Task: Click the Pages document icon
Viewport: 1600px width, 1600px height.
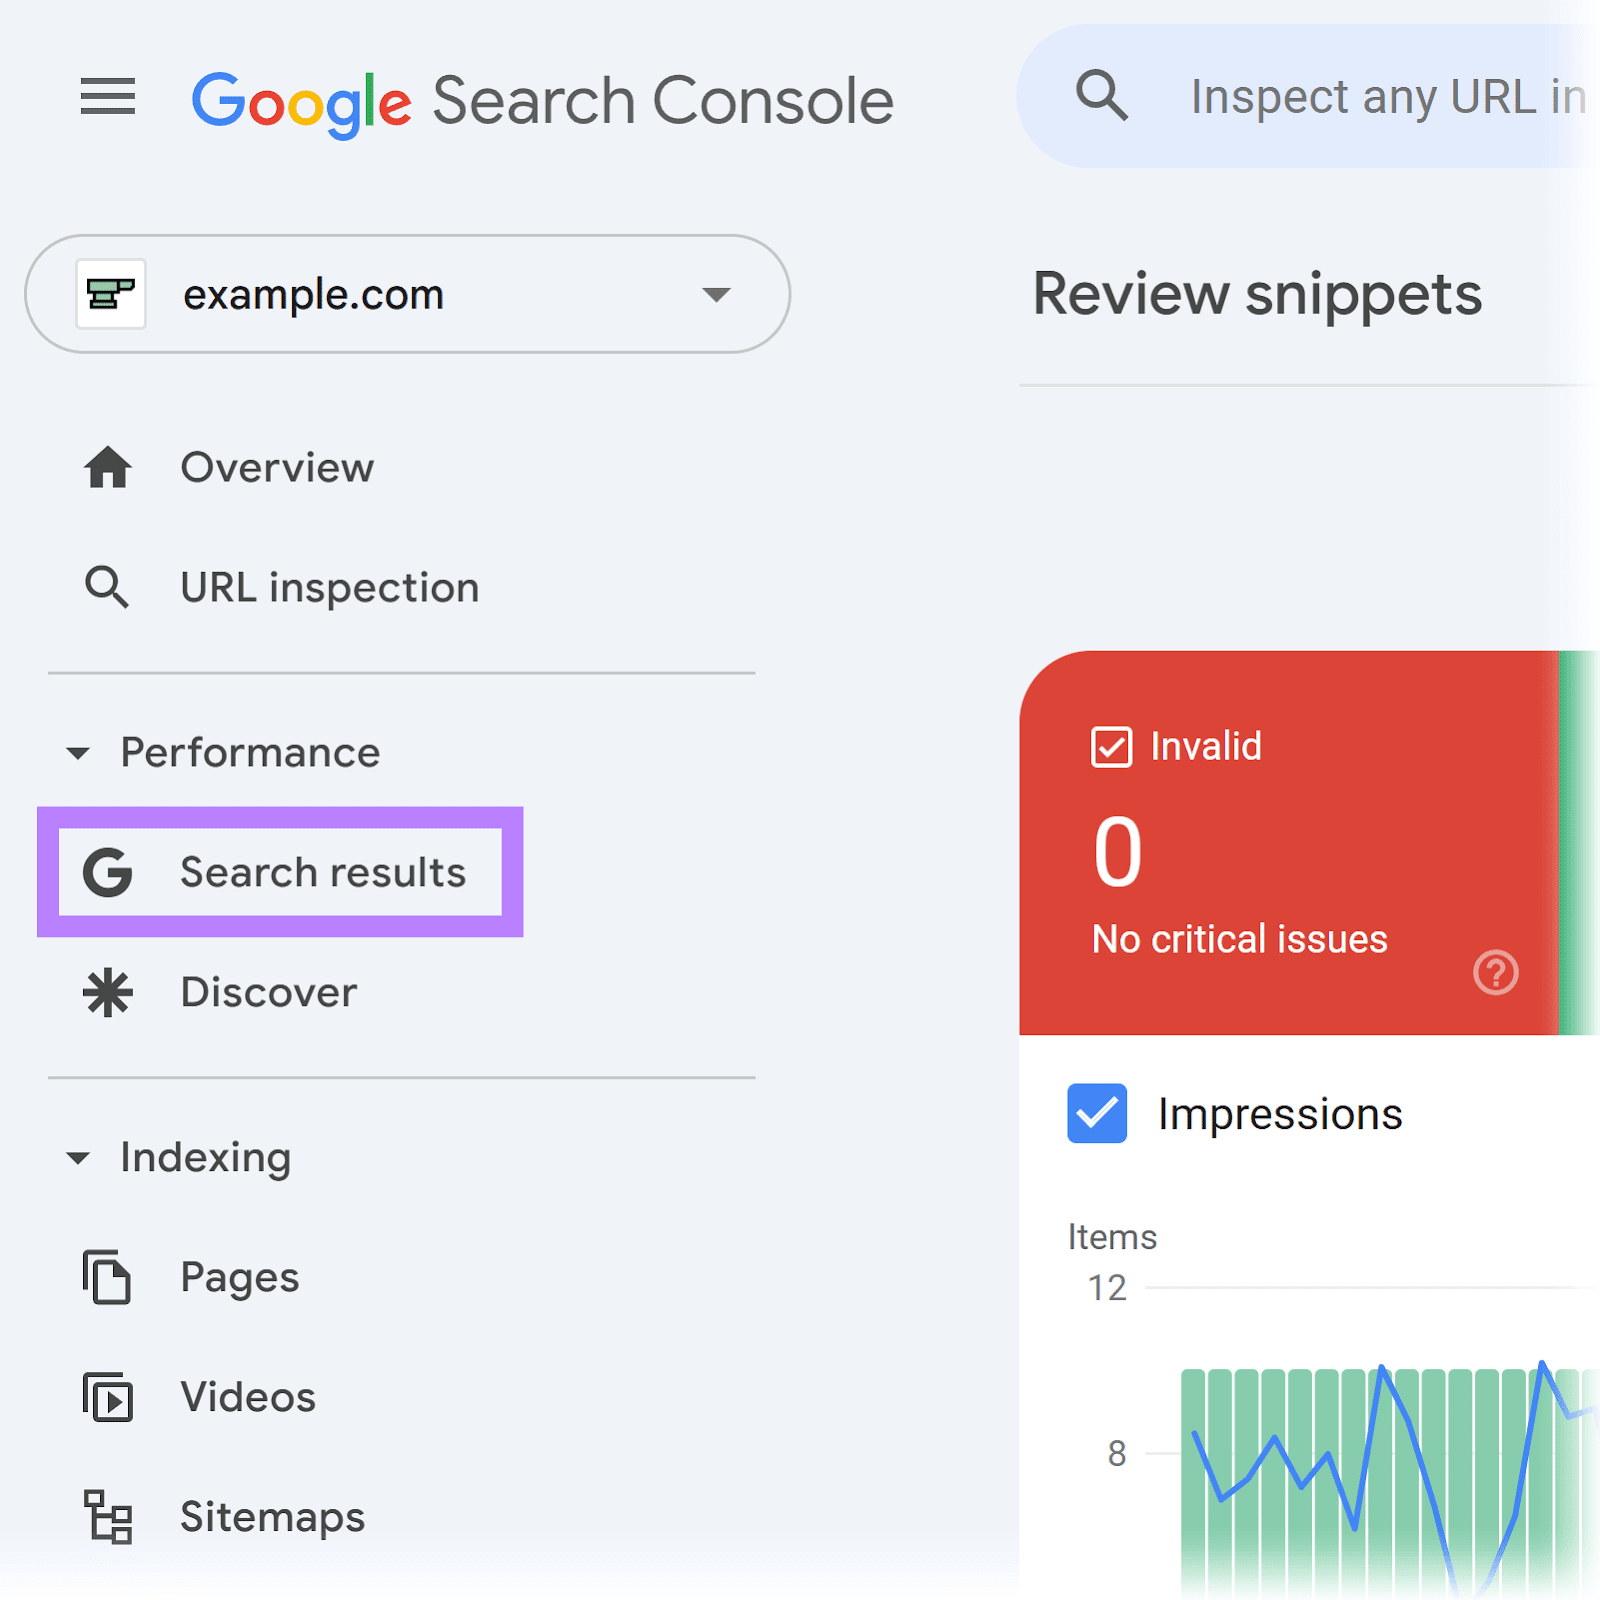Action: (107, 1276)
